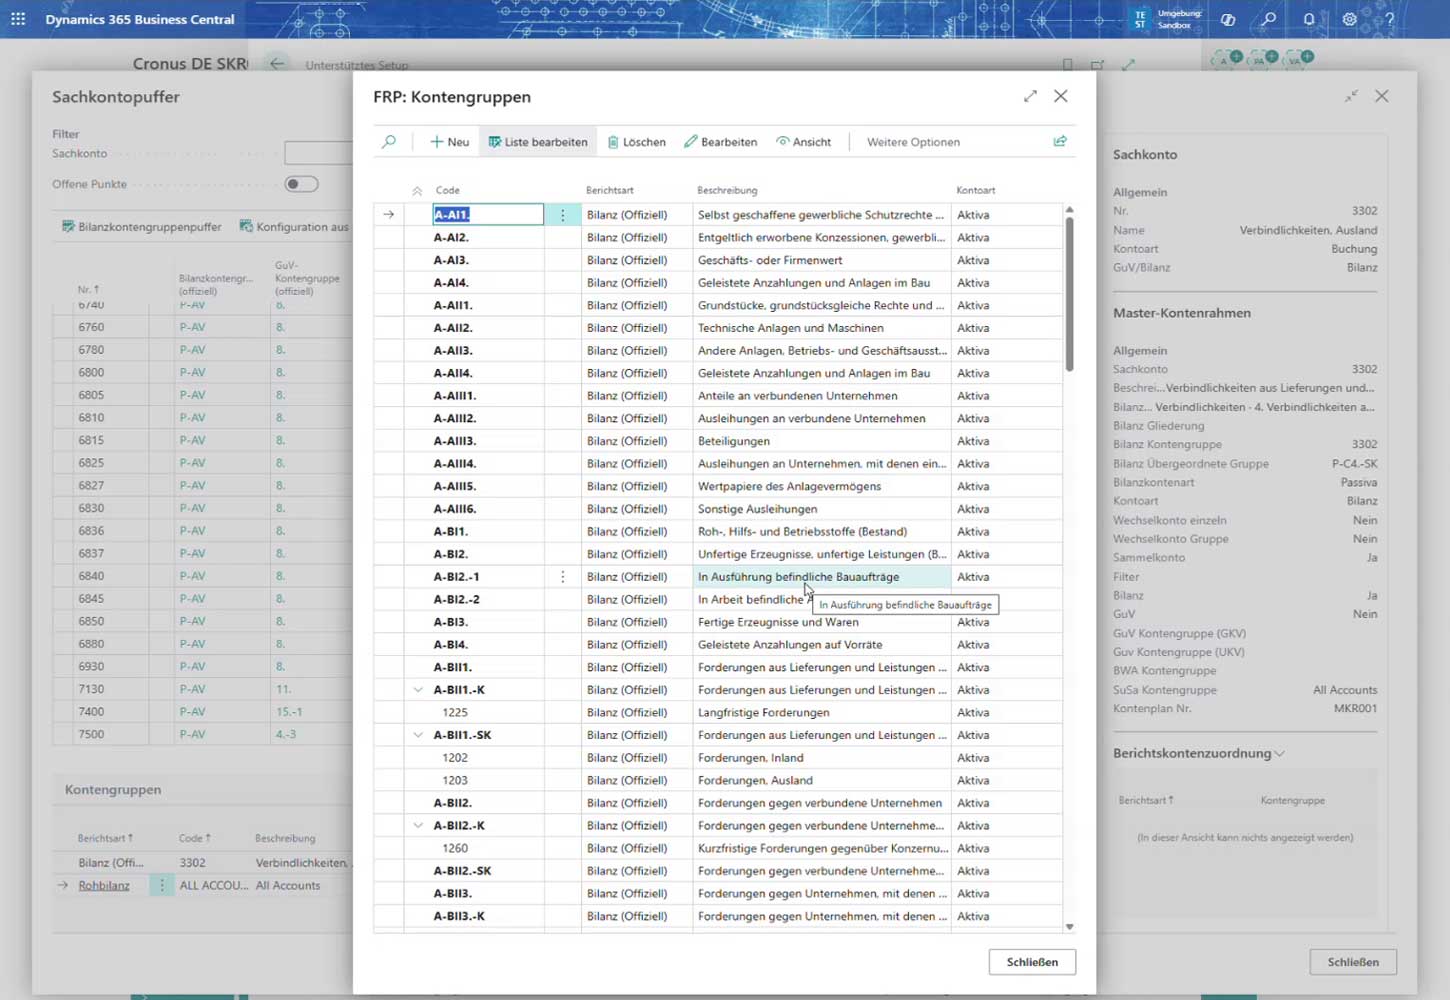Open the help question mark icon
Viewport: 1450px width, 1000px height.
pos(1389,19)
